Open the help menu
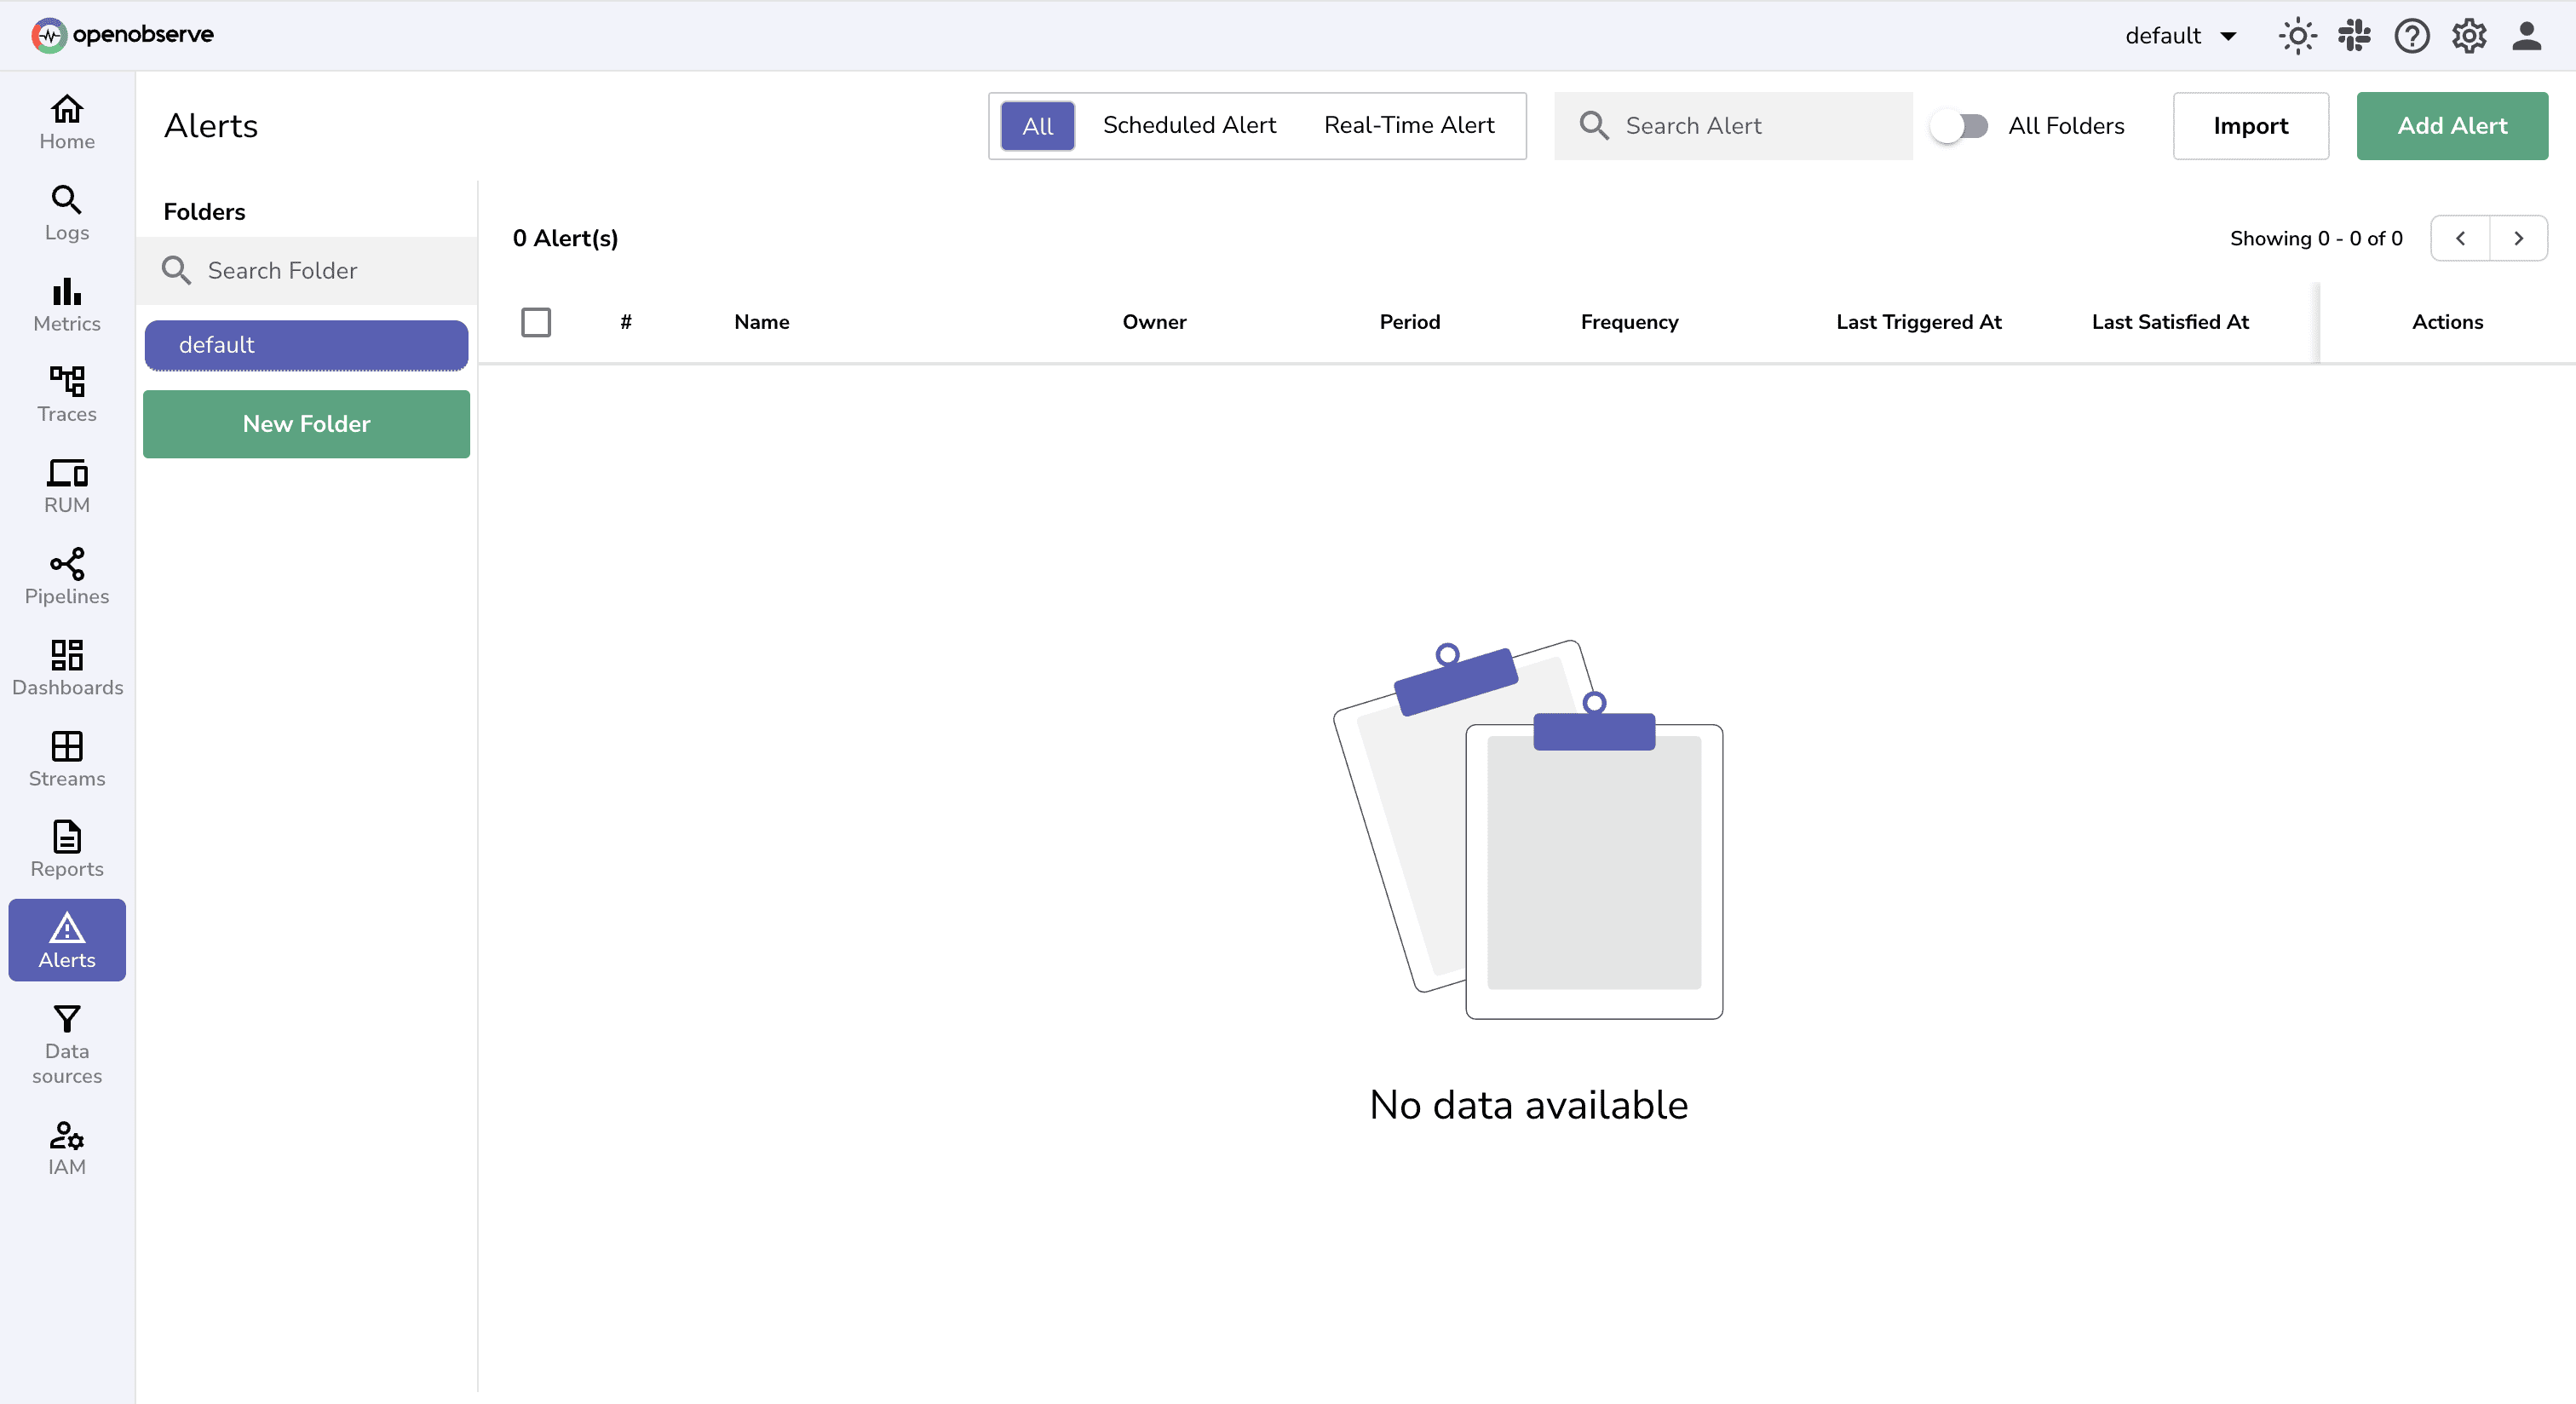This screenshot has width=2576, height=1404. point(2411,35)
